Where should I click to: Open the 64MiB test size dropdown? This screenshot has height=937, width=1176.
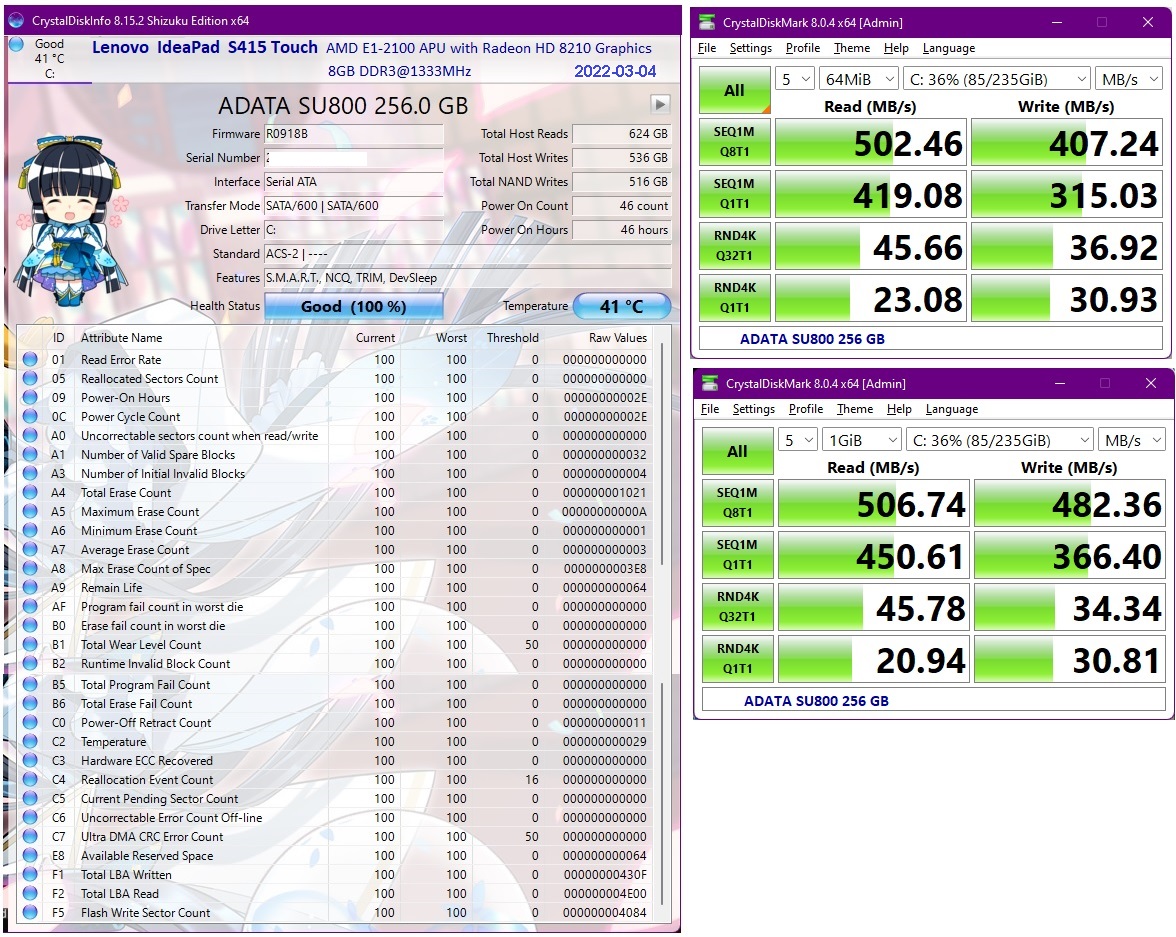(x=859, y=79)
